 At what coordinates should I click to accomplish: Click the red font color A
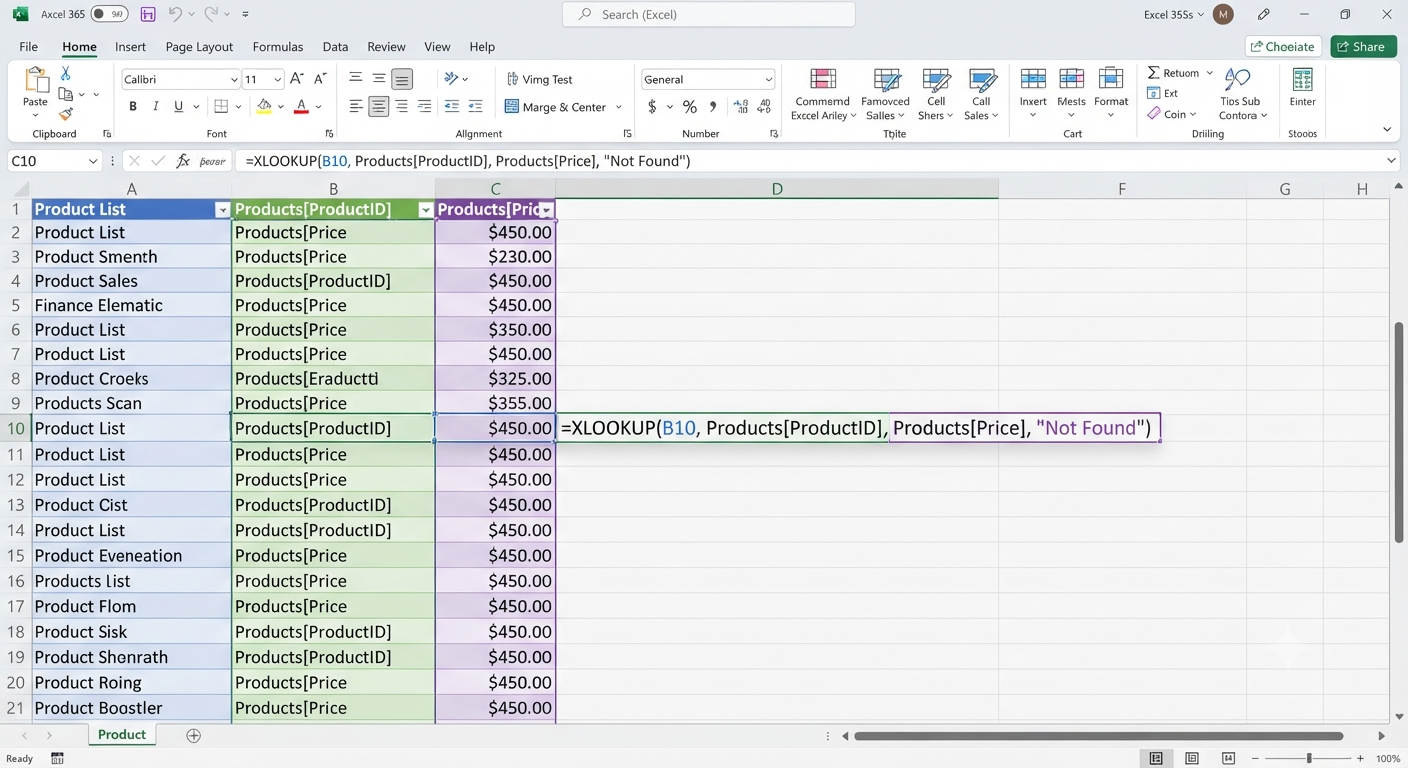[301, 107]
